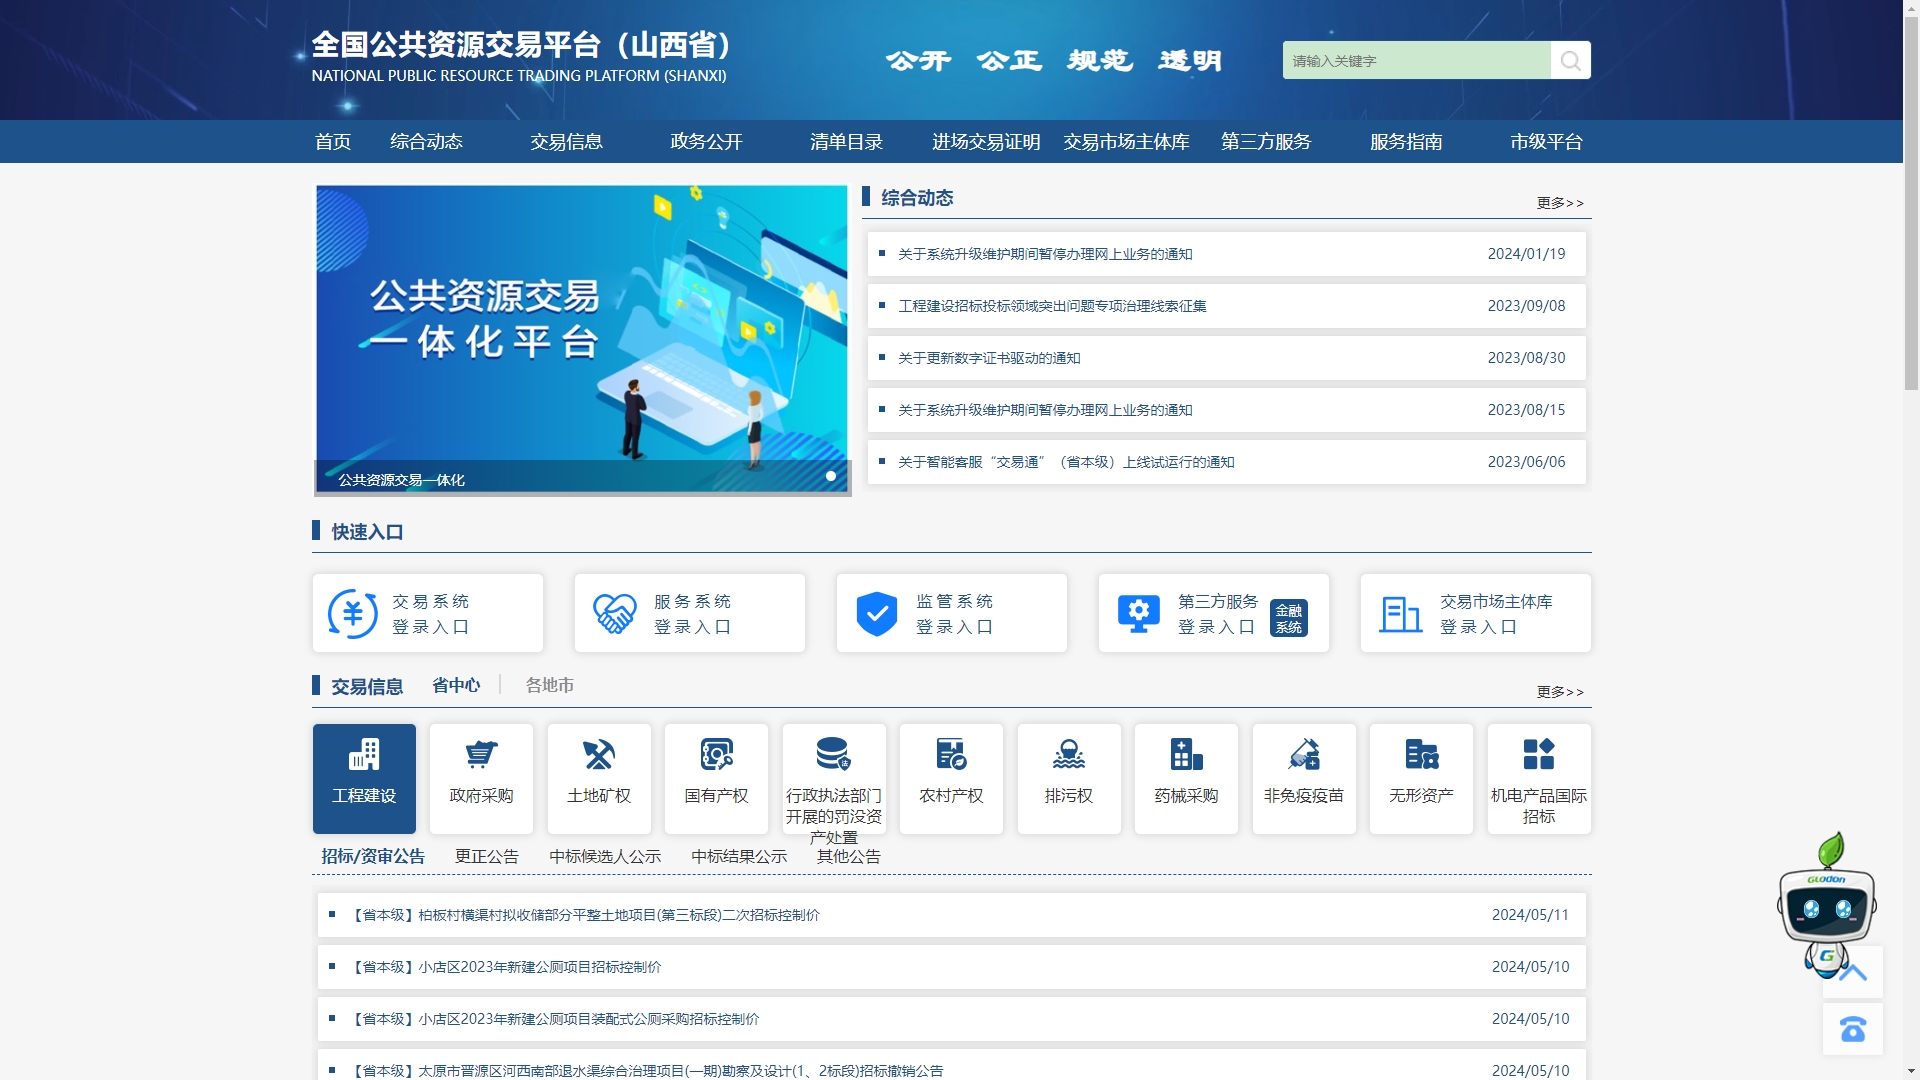Open the 关于更新数字证书驱动的通知 notice link
Image resolution: width=1920 pixels, height=1080 pixels.
click(x=989, y=358)
